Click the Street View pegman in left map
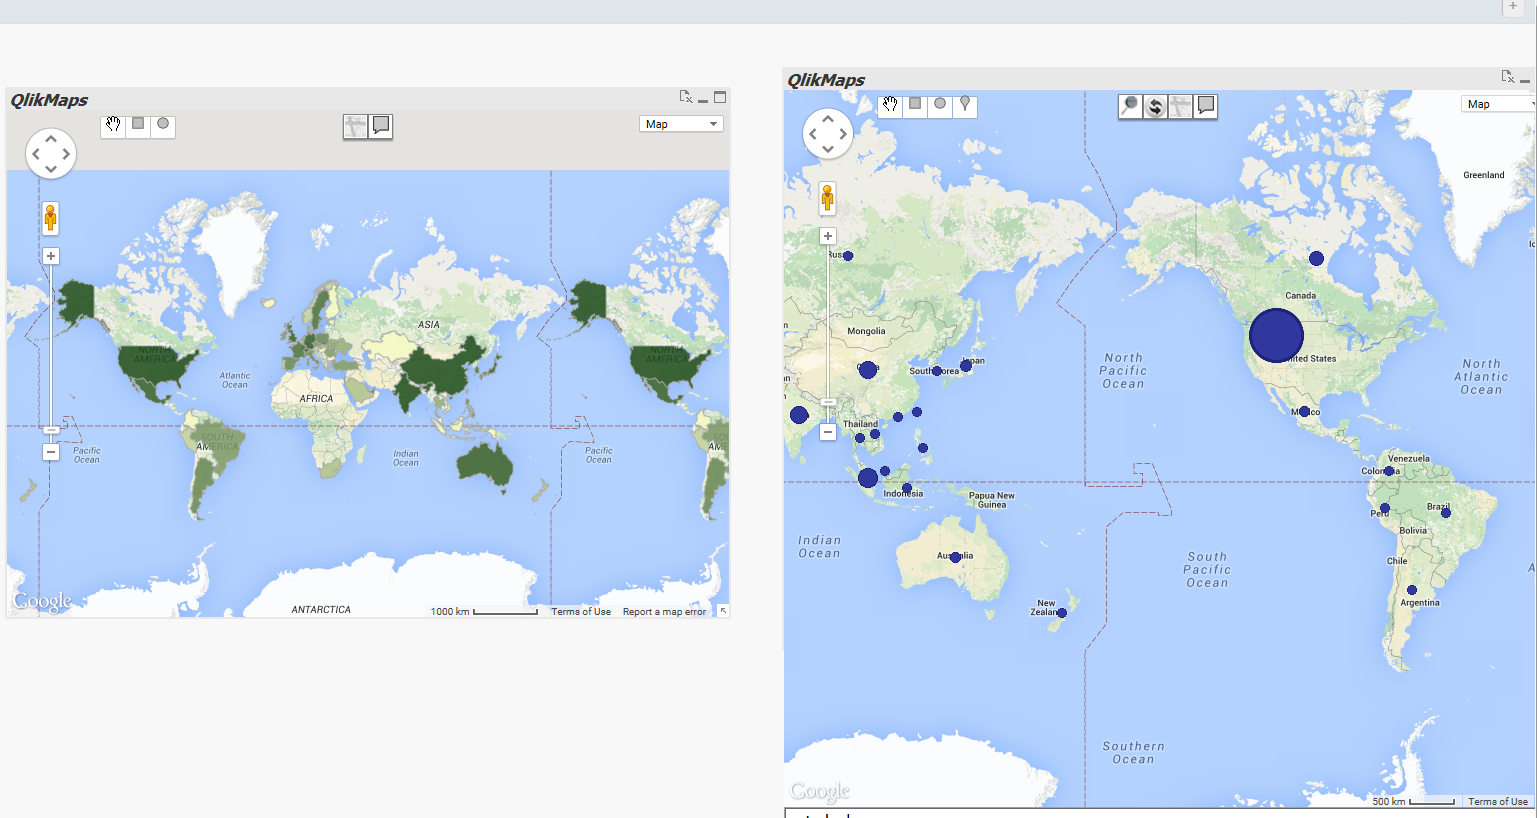Image resolution: width=1537 pixels, height=818 pixels. coord(51,218)
